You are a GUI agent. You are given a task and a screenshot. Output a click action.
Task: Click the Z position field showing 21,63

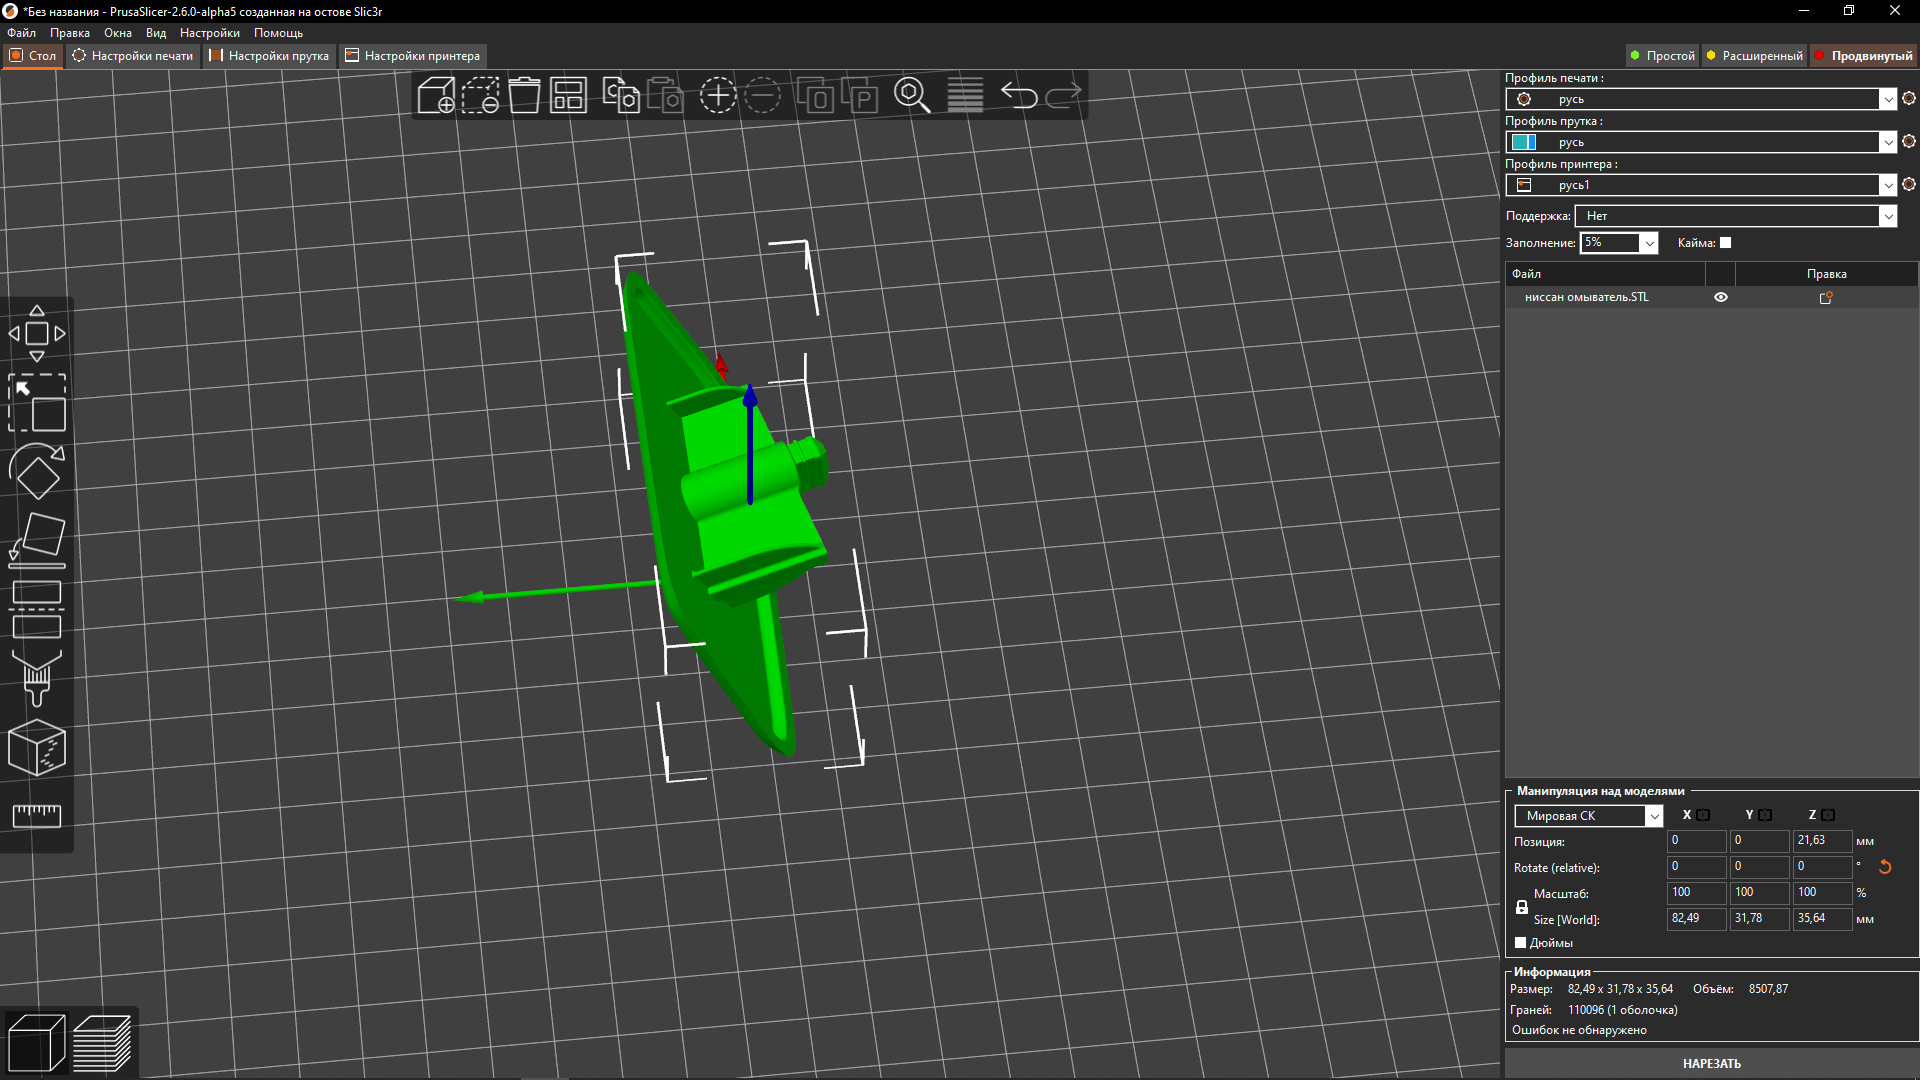pos(1822,841)
